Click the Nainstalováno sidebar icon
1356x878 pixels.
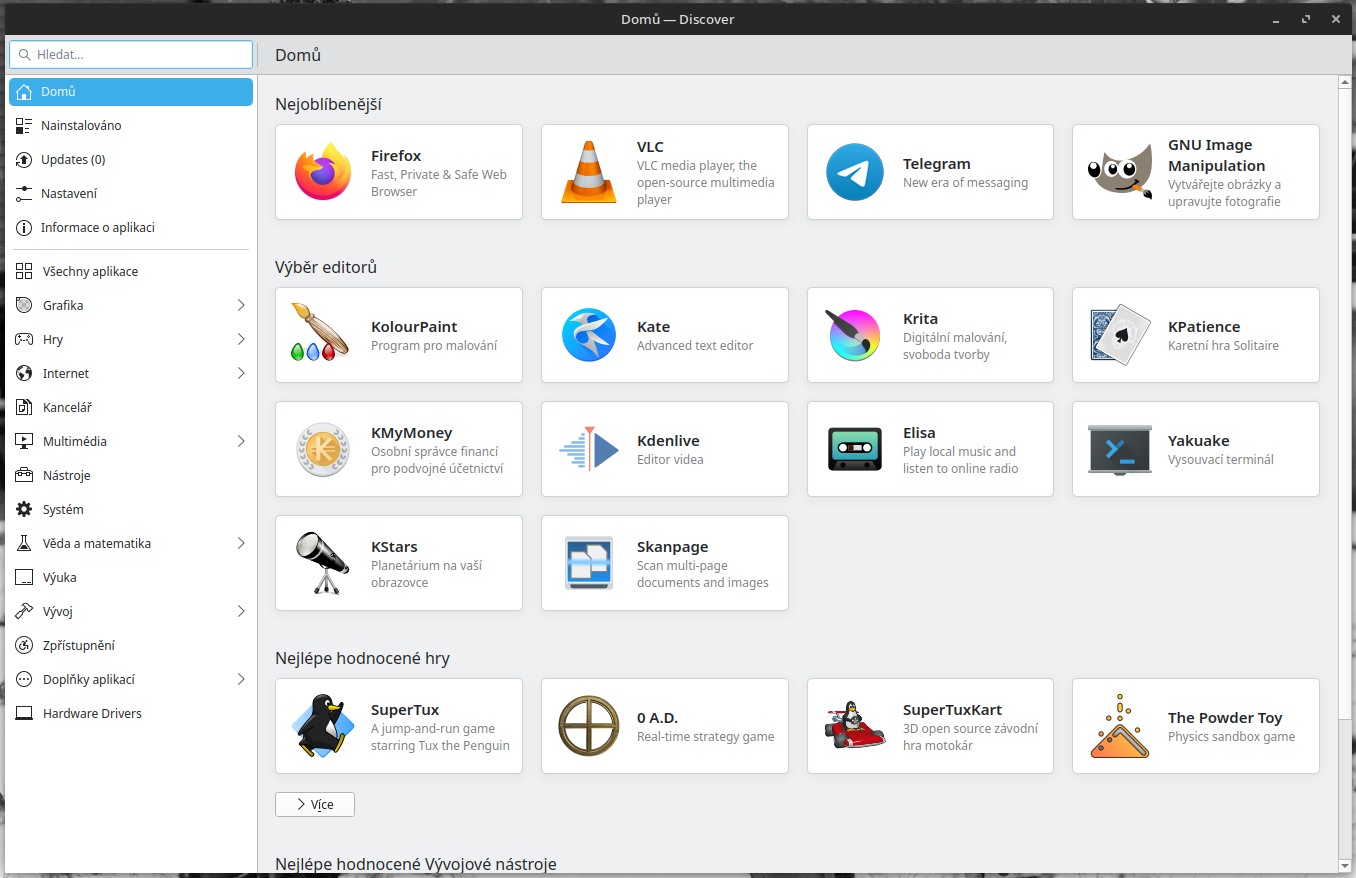coord(24,126)
